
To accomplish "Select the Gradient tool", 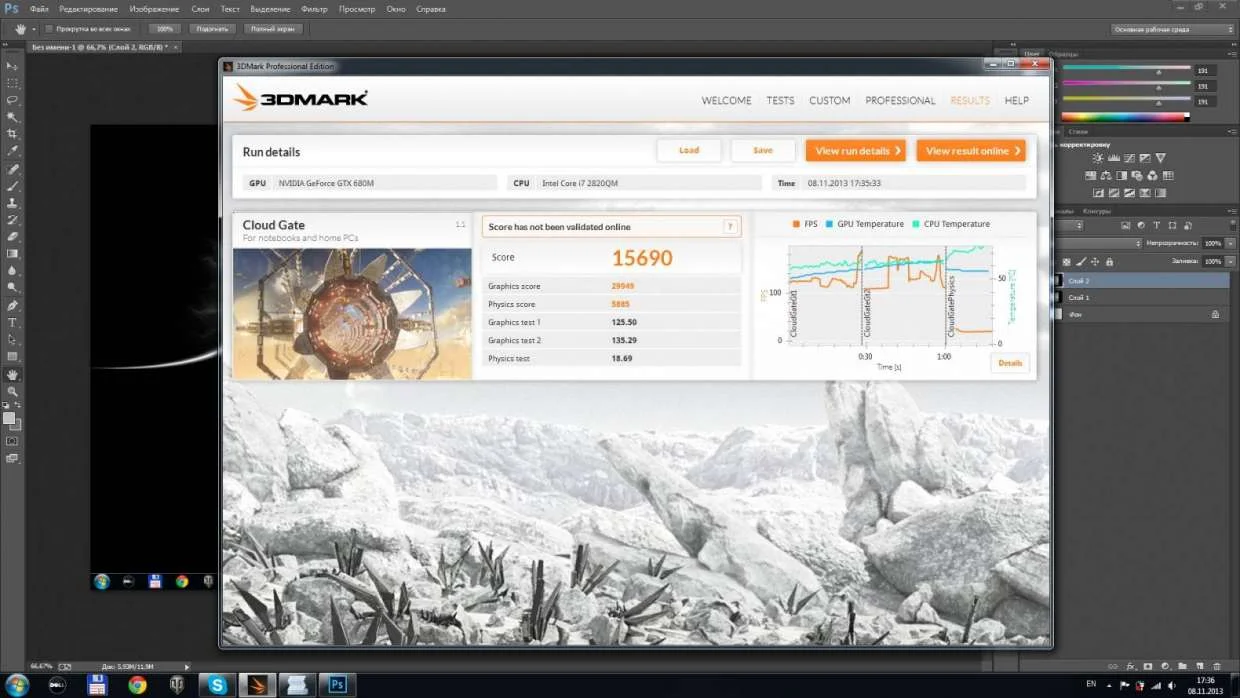I will (13, 254).
